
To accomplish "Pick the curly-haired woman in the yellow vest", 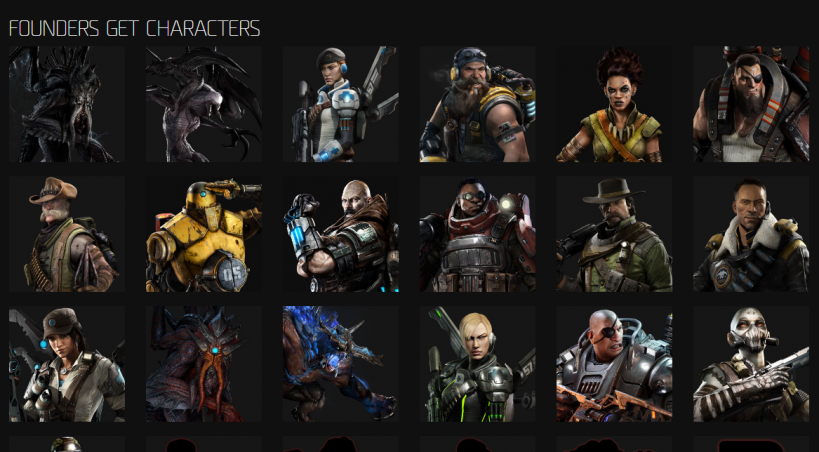I will [x=614, y=104].
